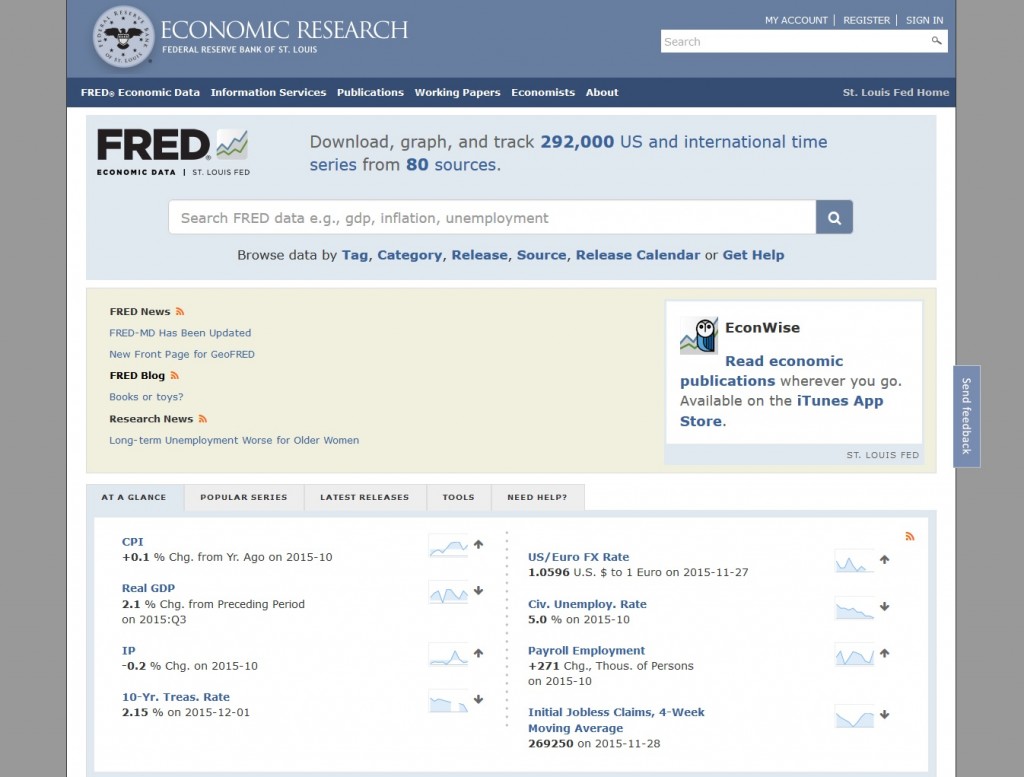Browse data by Source

541,255
